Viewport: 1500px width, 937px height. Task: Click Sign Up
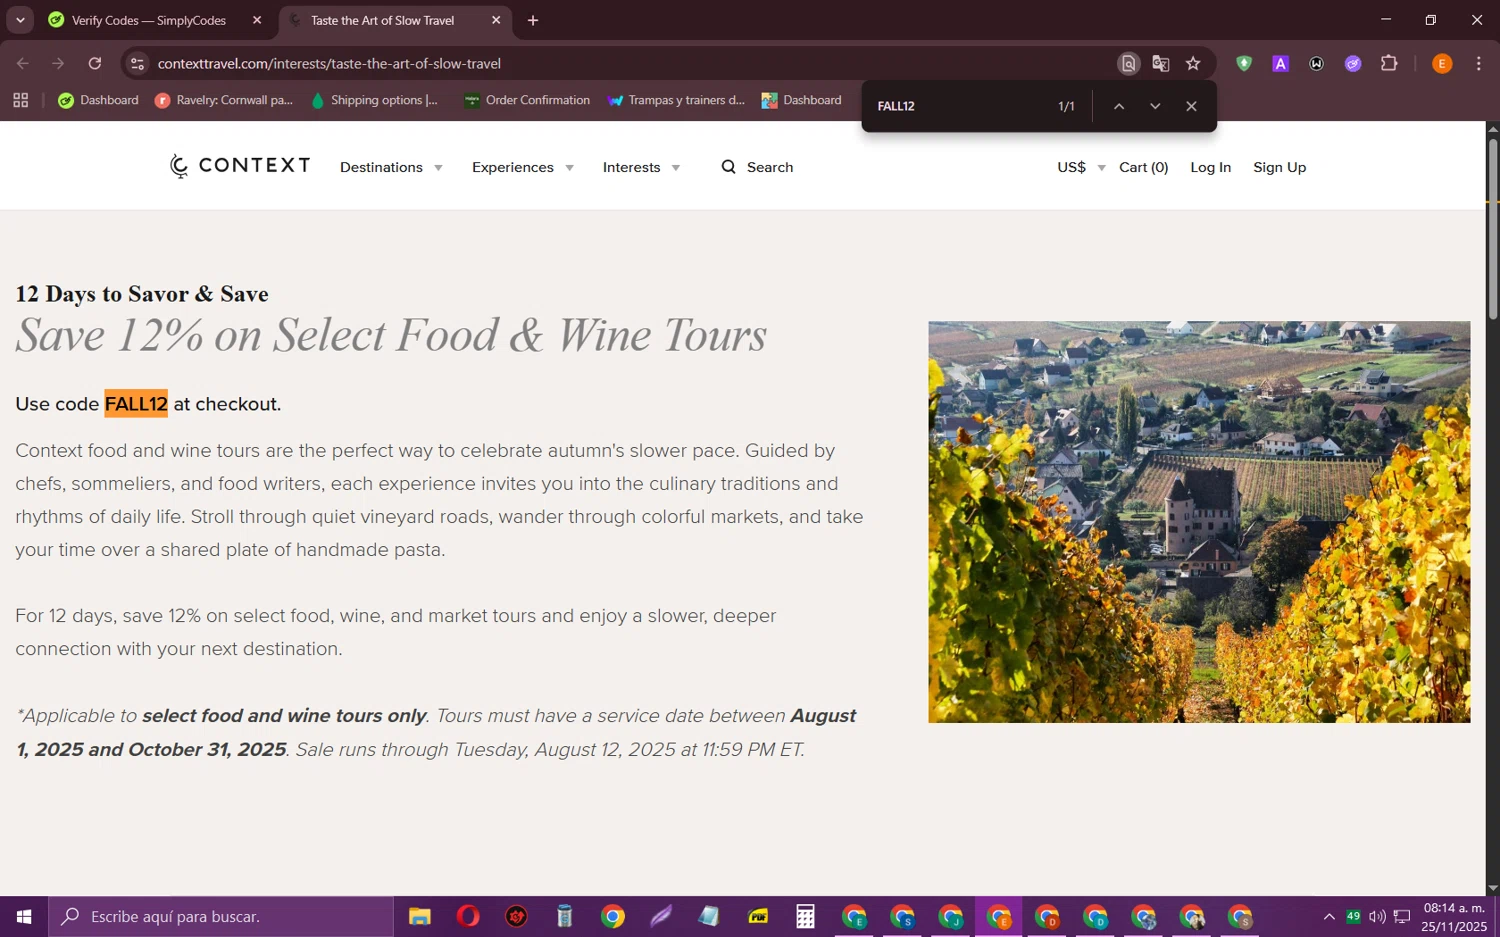point(1279,167)
